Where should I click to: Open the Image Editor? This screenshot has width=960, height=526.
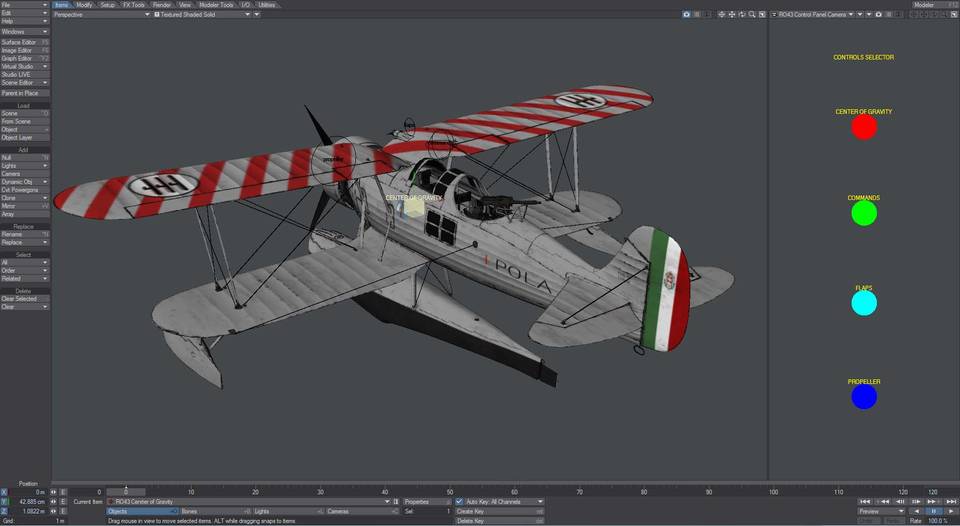coord(24,50)
